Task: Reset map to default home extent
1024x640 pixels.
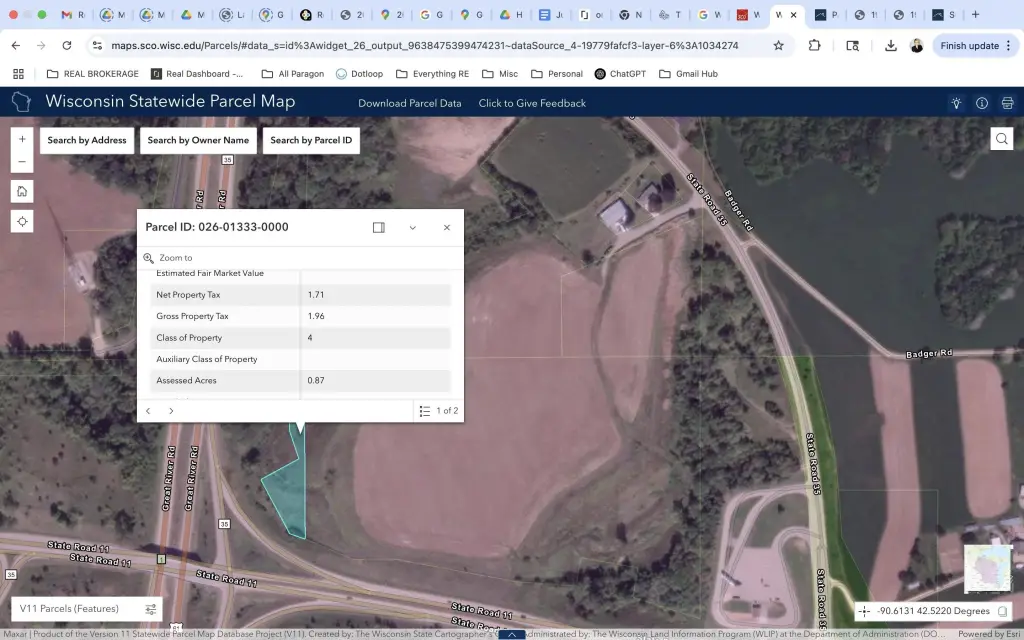Action: pos(22,191)
